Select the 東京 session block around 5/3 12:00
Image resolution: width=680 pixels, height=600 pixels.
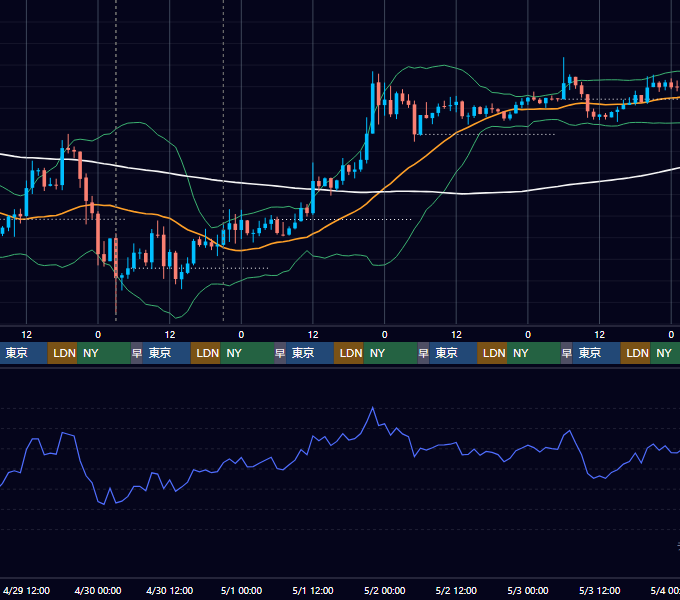pos(597,353)
